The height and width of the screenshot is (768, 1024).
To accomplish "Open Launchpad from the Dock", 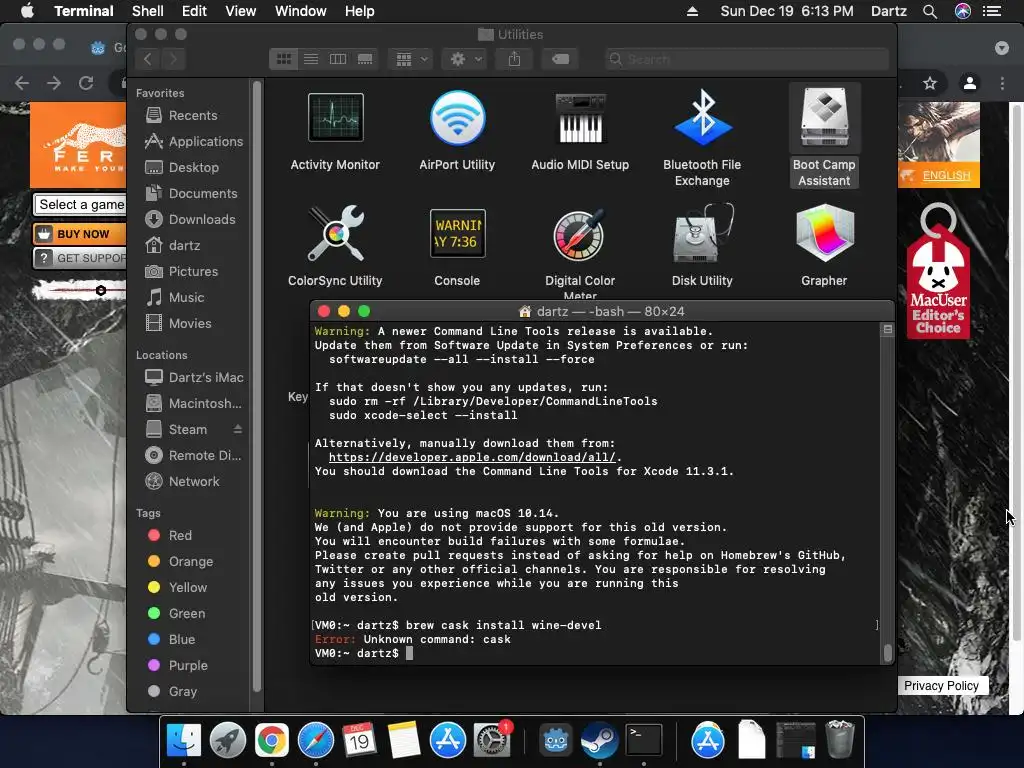I will 228,740.
